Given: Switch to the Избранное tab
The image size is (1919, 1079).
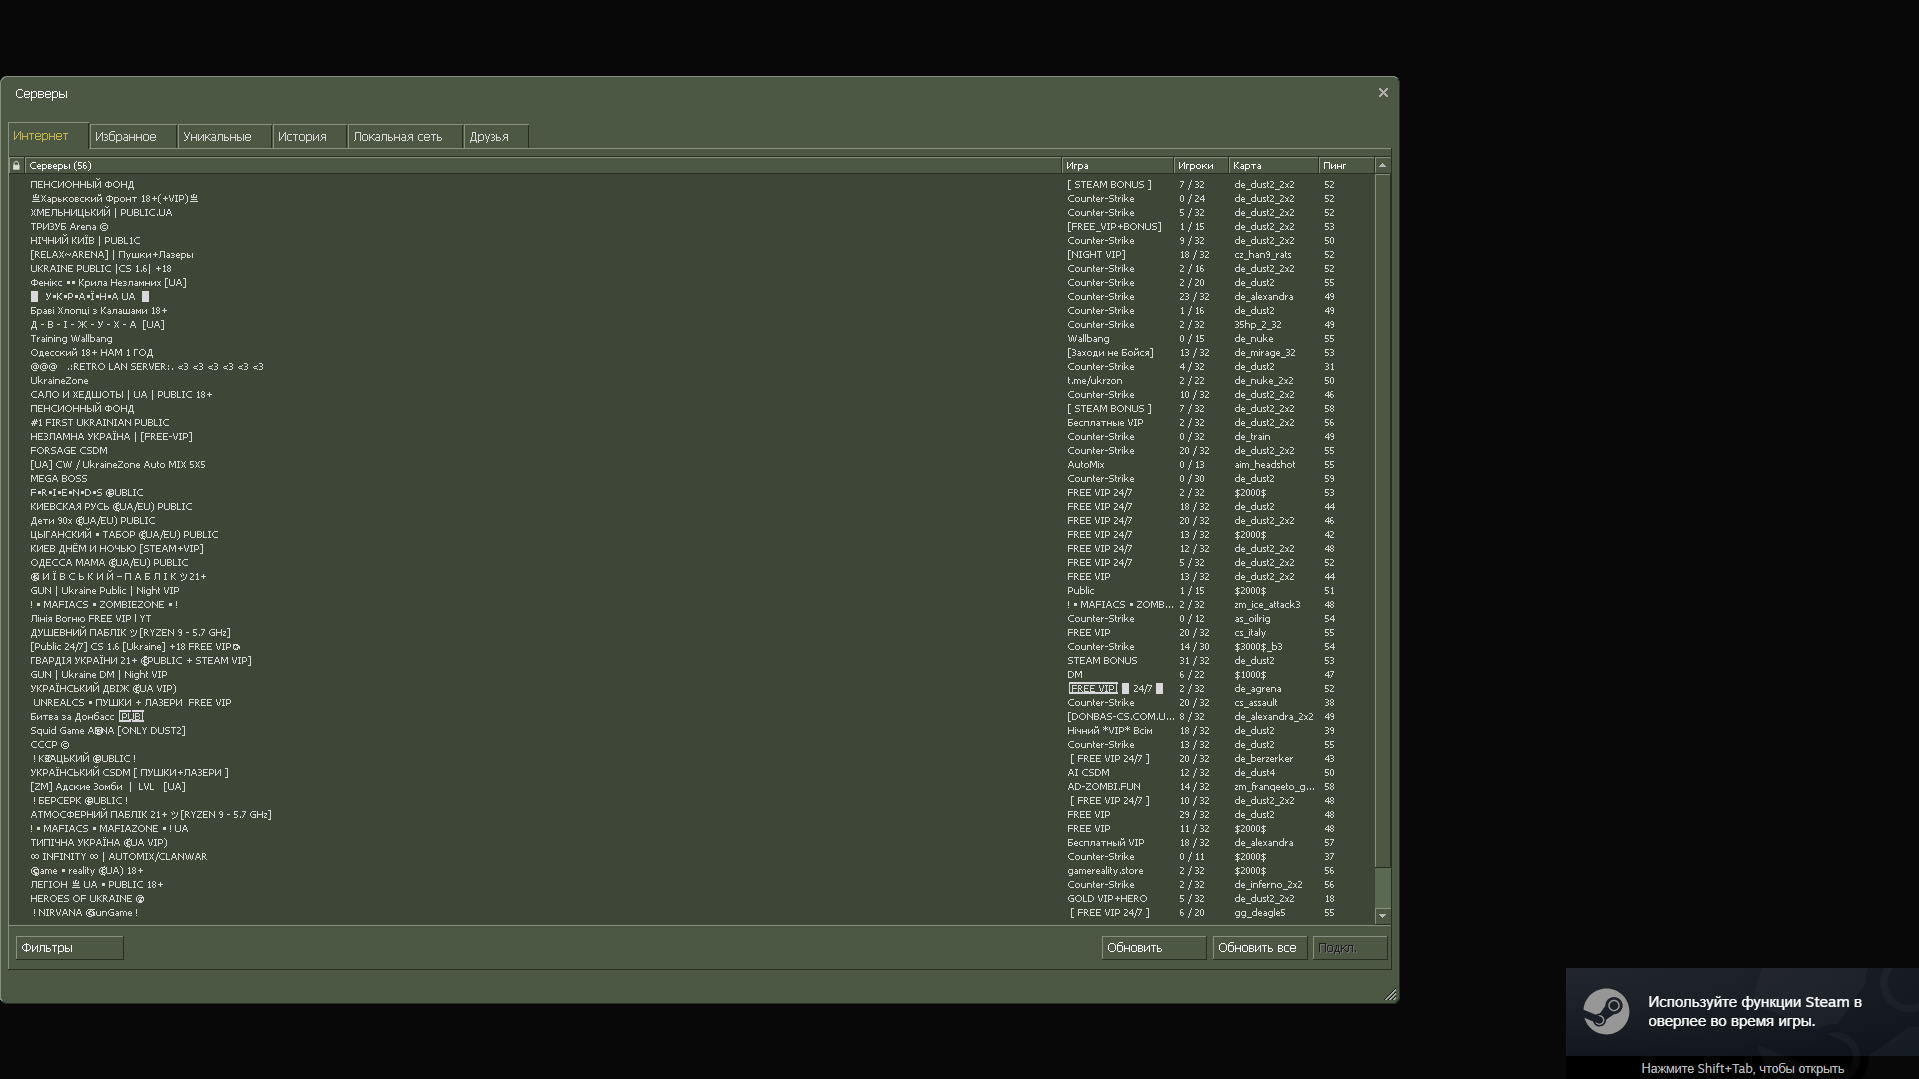Looking at the screenshot, I should [126, 137].
